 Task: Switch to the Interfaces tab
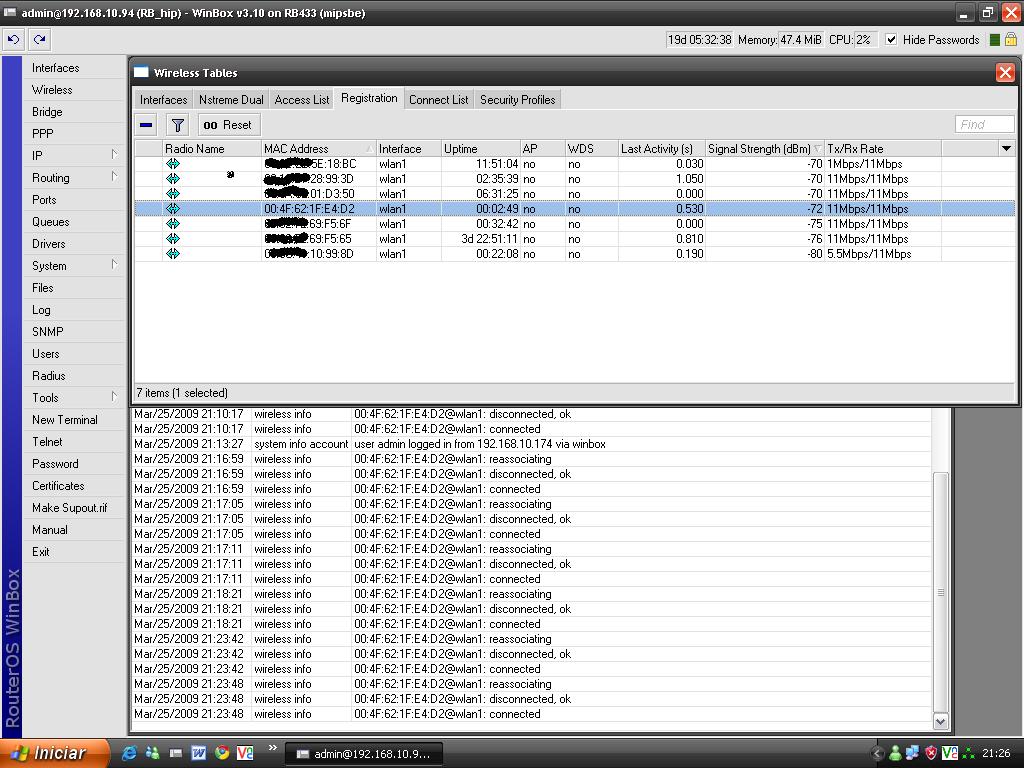click(163, 100)
